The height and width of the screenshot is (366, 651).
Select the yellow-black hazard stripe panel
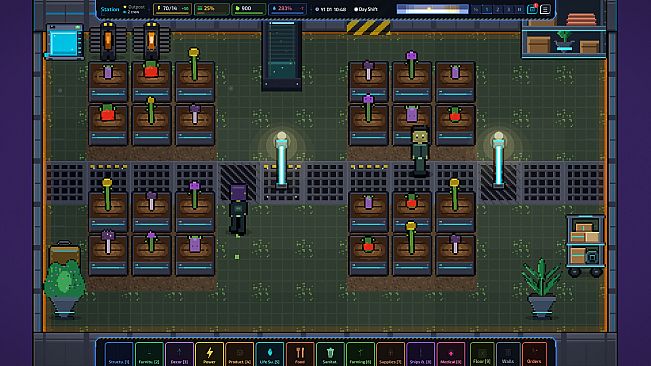pos(368,28)
